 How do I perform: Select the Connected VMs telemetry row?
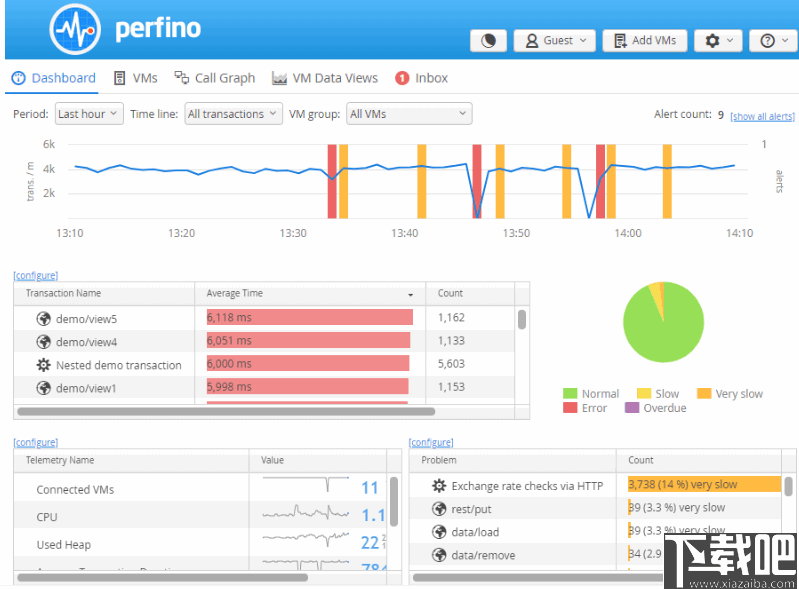point(200,489)
